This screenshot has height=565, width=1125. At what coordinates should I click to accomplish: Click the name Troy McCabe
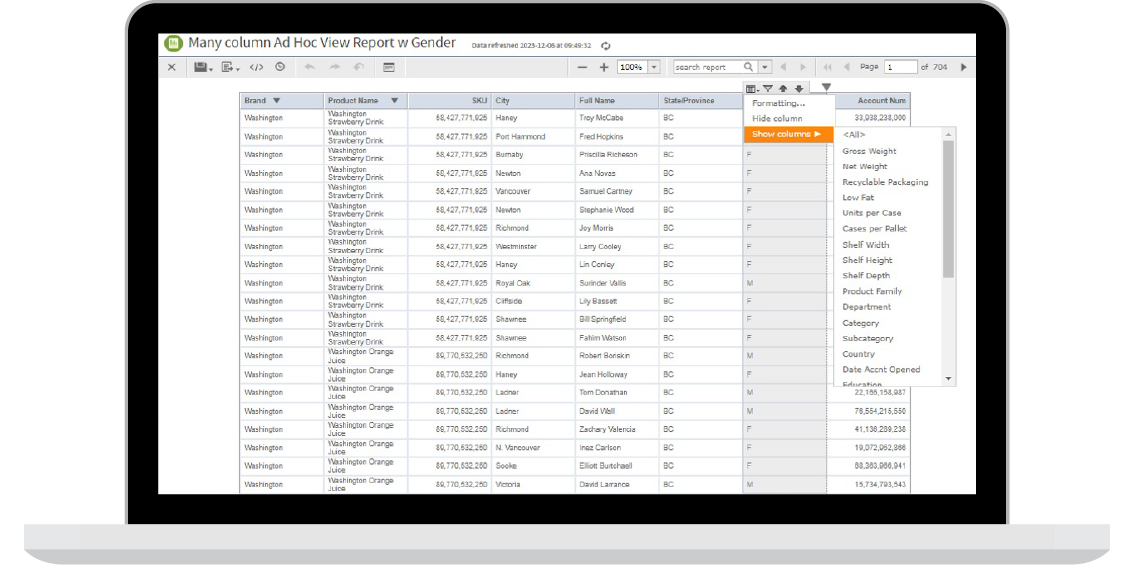[x=601, y=118]
